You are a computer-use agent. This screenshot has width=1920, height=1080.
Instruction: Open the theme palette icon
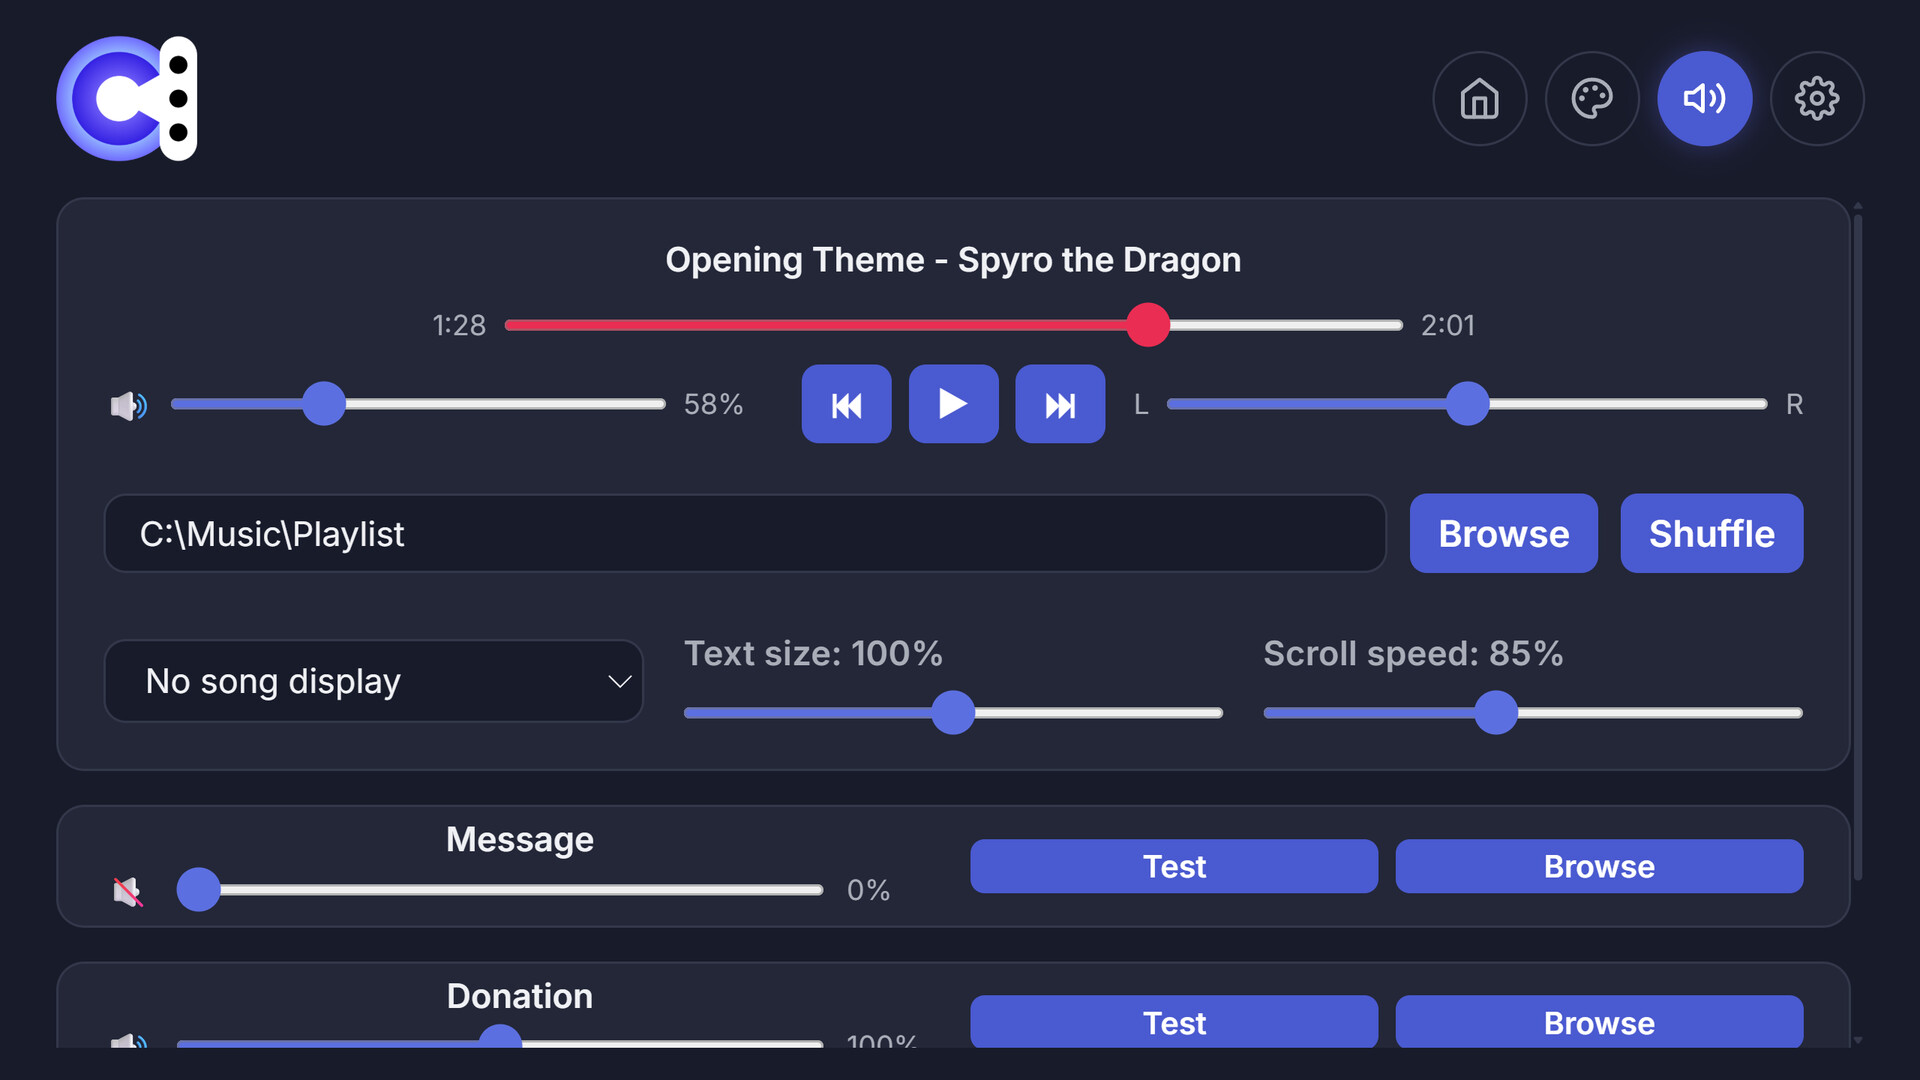click(1592, 99)
